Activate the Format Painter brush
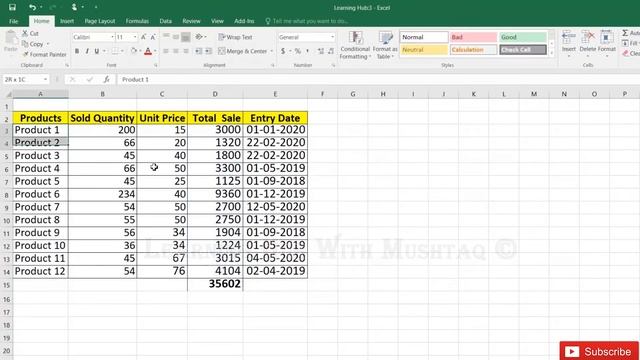The width and height of the screenshot is (640, 360). pyautogui.click(x=25, y=54)
